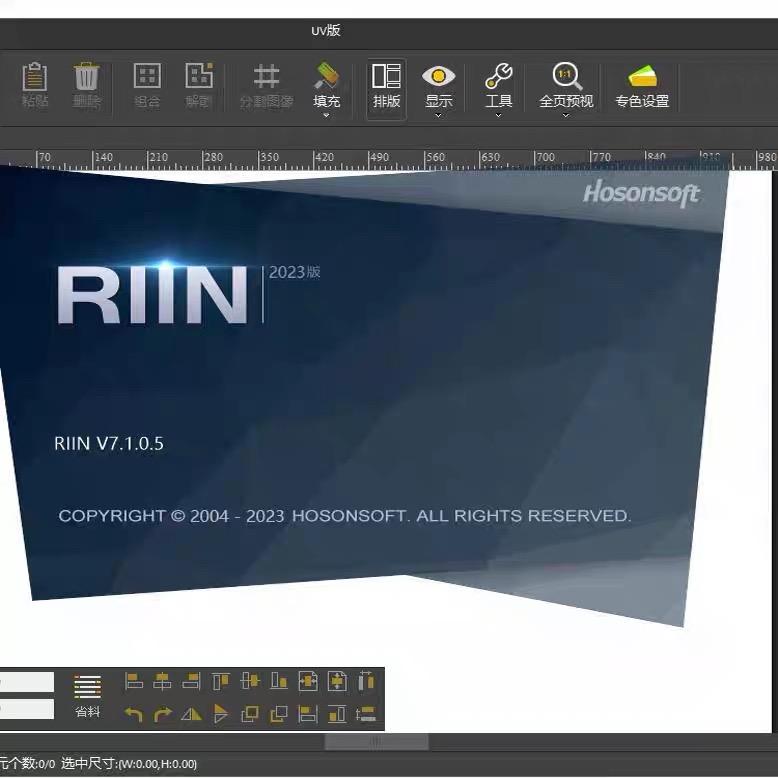Expand the 显示 display dropdown arrow

(x=438, y=116)
